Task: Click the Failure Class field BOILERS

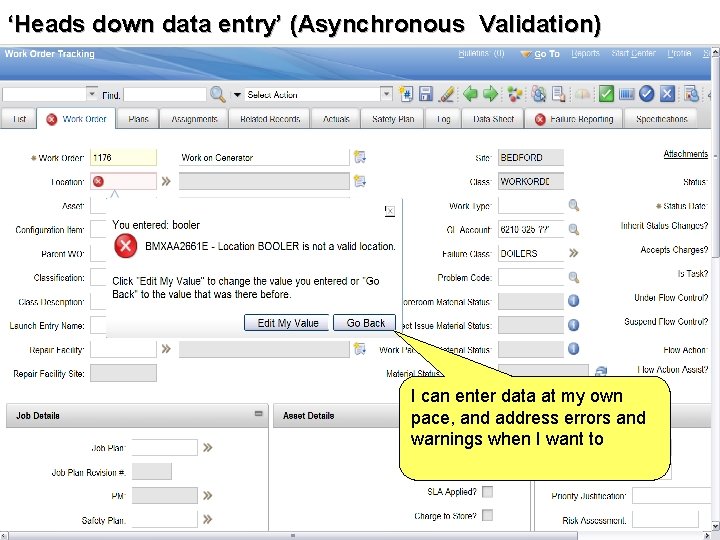Action: pos(531,253)
